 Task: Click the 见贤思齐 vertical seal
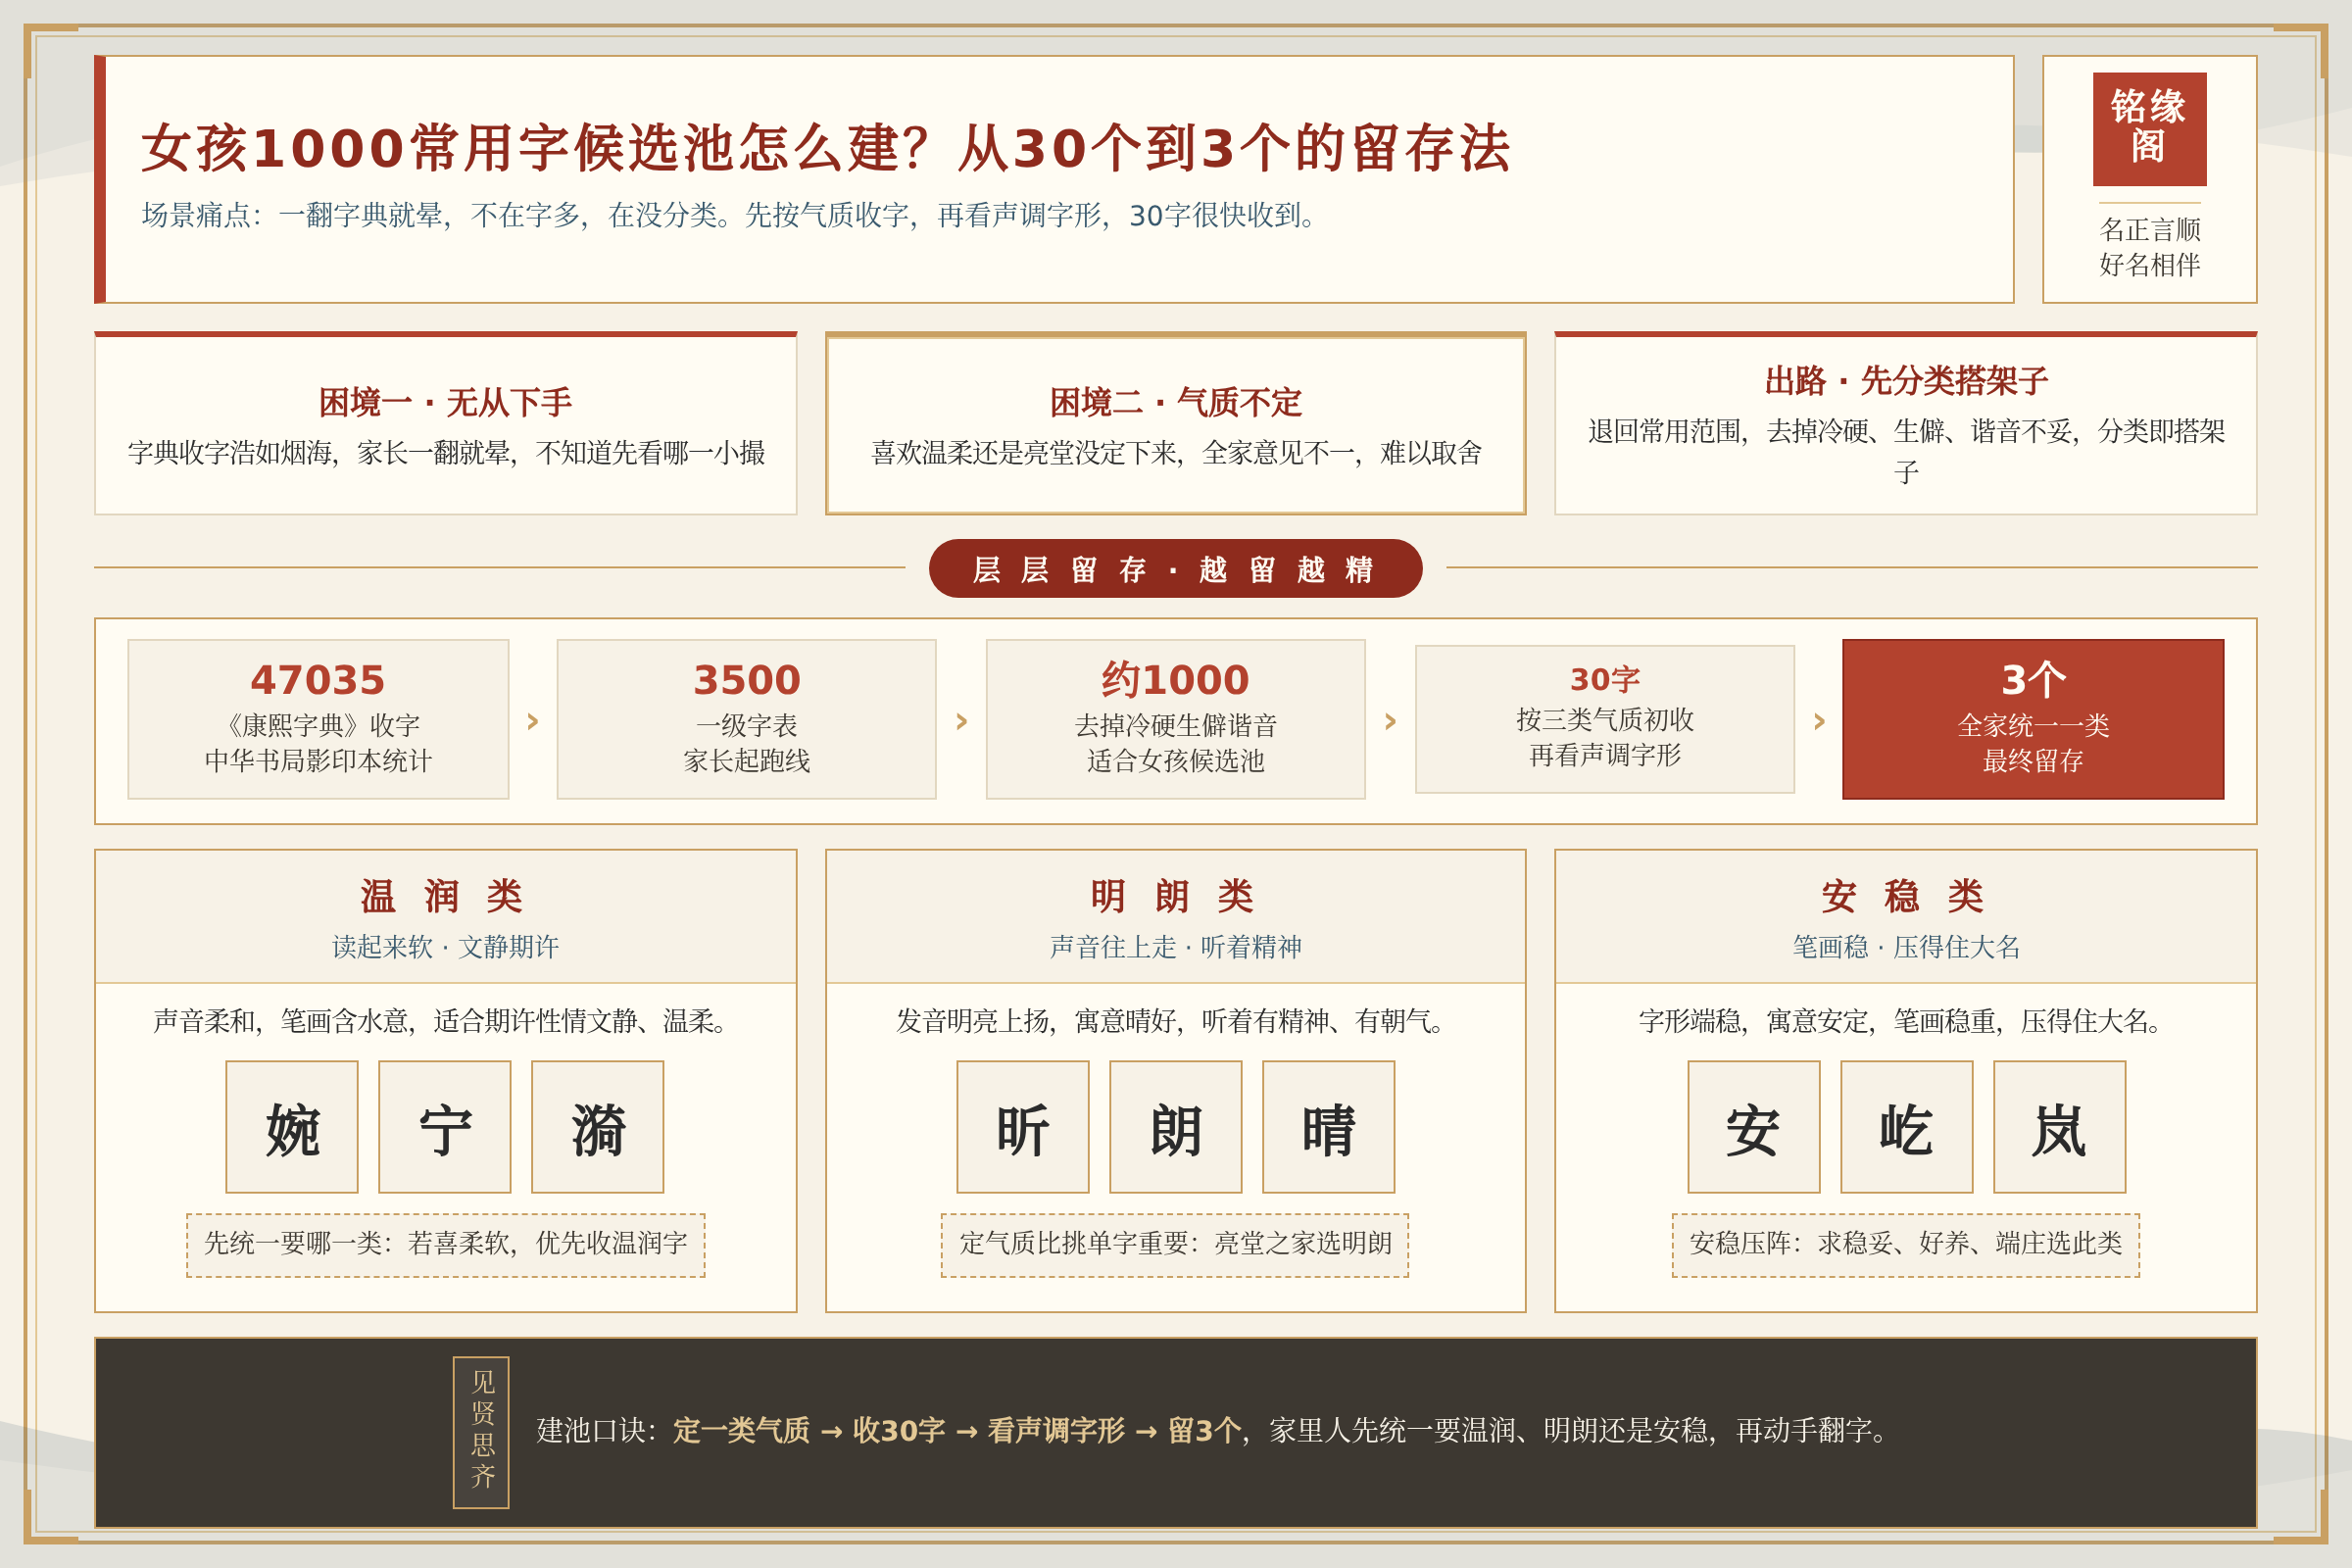pos(481,1432)
